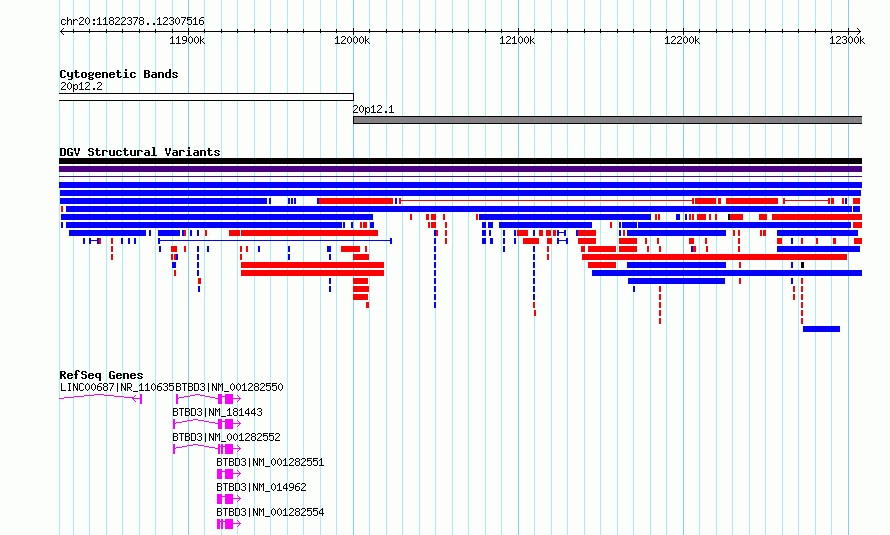The width and height of the screenshot is (890, 535).
Task: Click the BTBD3|NM_001282554 transcript label
Action: click(x=270, y=512)
